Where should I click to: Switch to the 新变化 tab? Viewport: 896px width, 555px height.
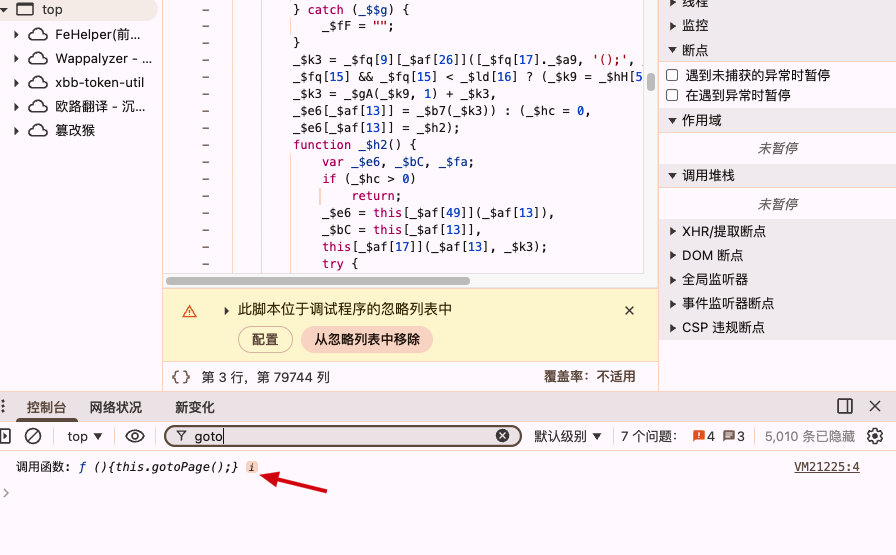pos(194,408)
